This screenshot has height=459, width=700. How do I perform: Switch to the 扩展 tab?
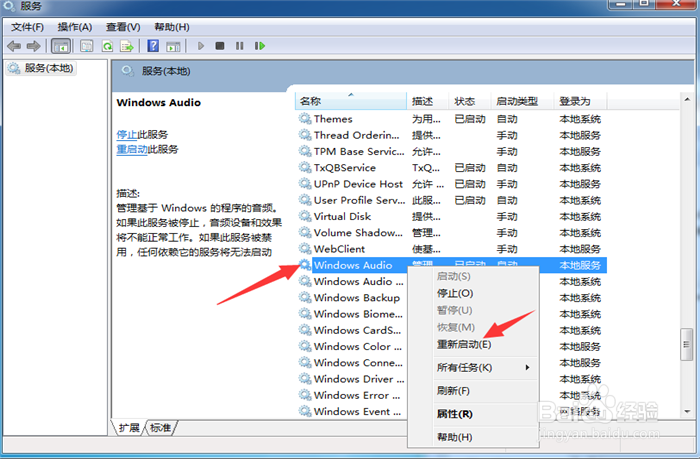click(x=129, y=428)
